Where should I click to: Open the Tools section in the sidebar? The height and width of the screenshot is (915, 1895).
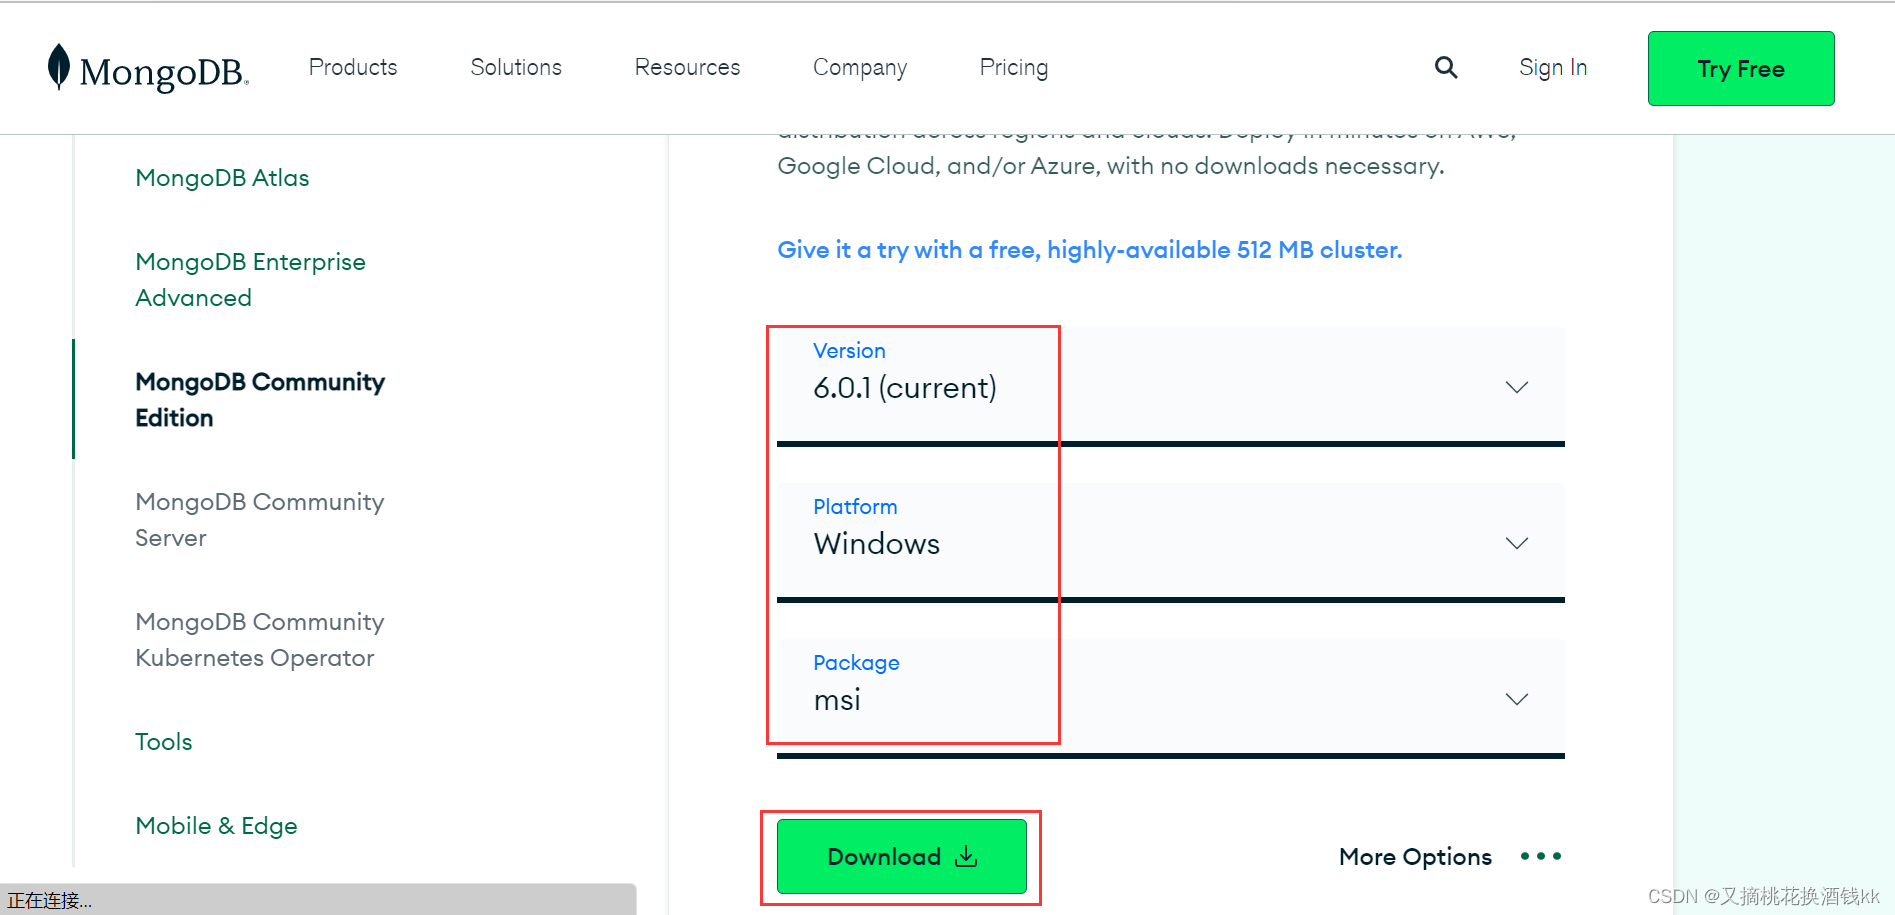pyautogui.click(x=163, y=741)
